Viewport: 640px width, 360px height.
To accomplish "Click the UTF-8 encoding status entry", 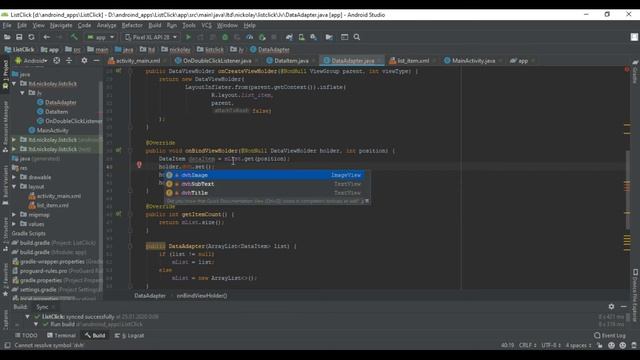I will coord(551,345).
